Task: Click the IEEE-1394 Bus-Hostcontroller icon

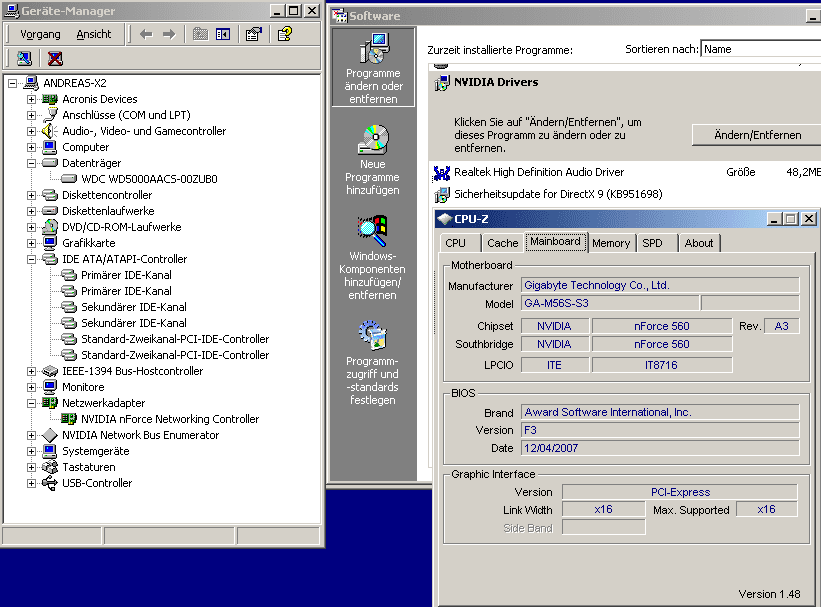Action: [50, 371]
